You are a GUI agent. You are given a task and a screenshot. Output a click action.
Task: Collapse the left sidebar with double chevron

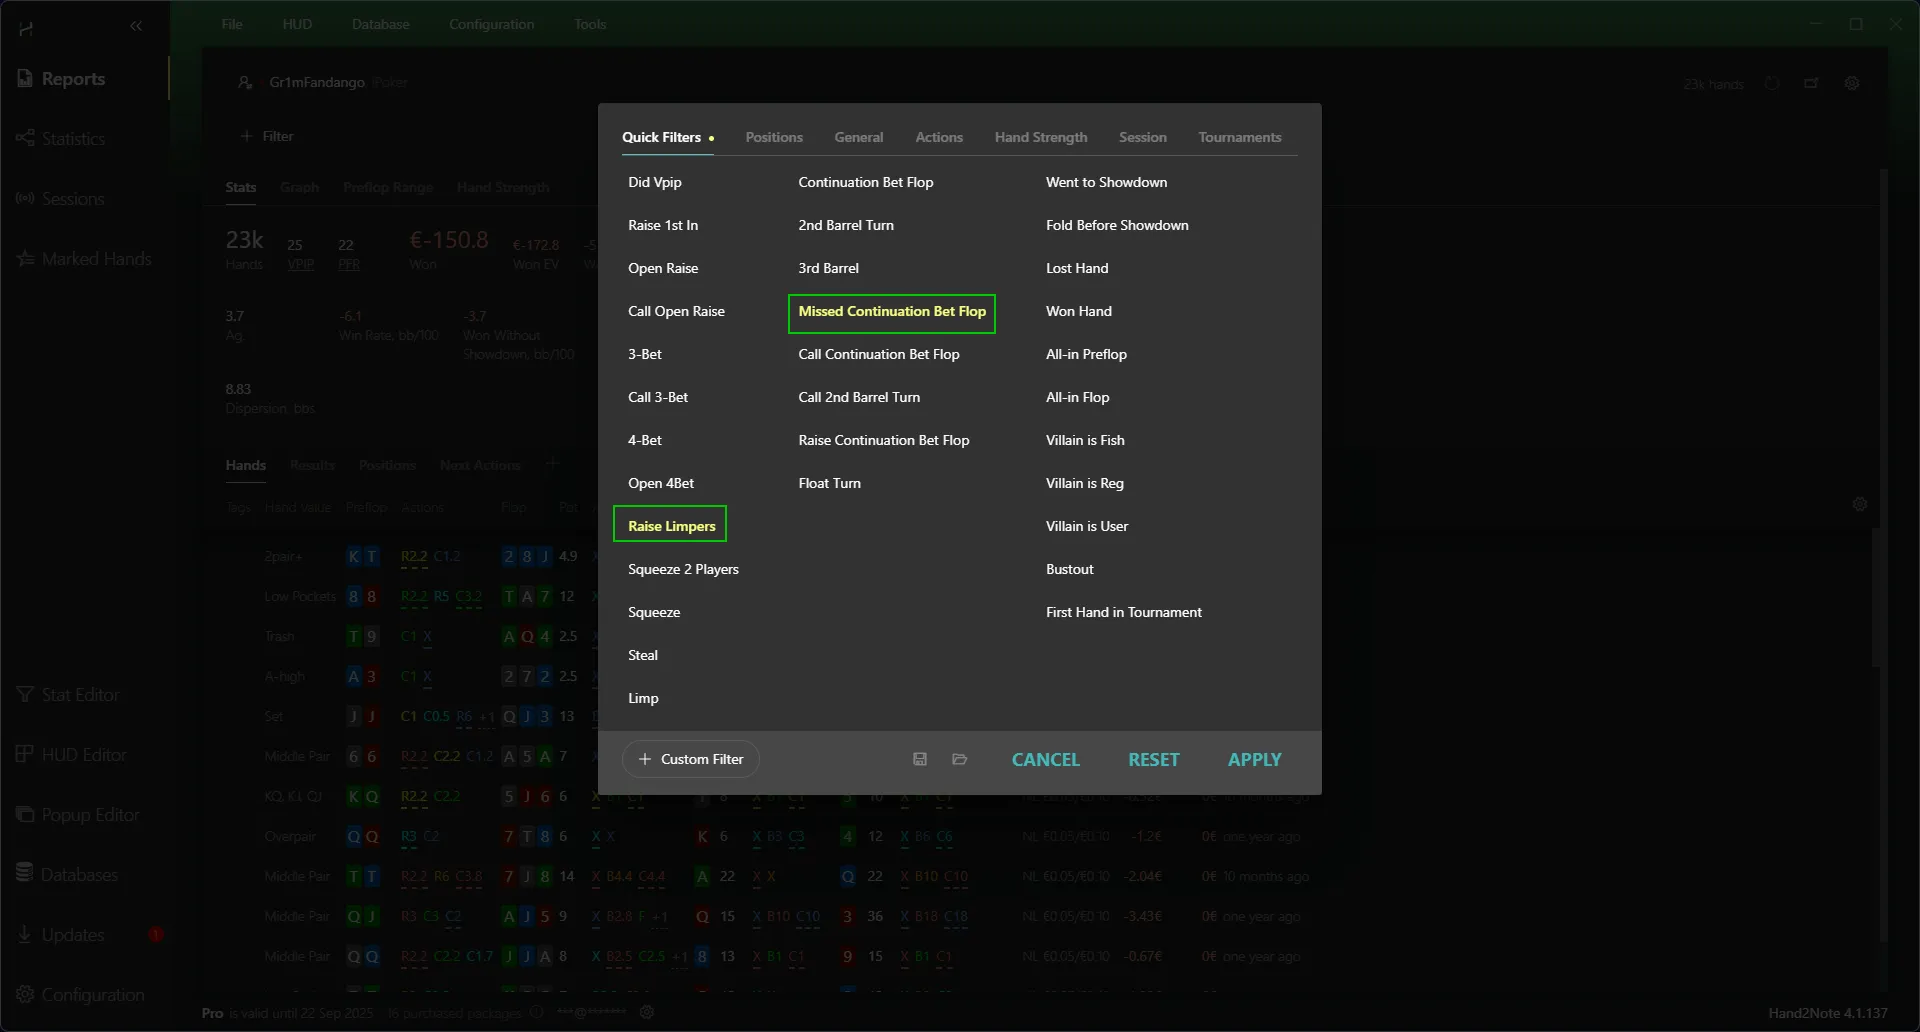(x=136, y=26)
